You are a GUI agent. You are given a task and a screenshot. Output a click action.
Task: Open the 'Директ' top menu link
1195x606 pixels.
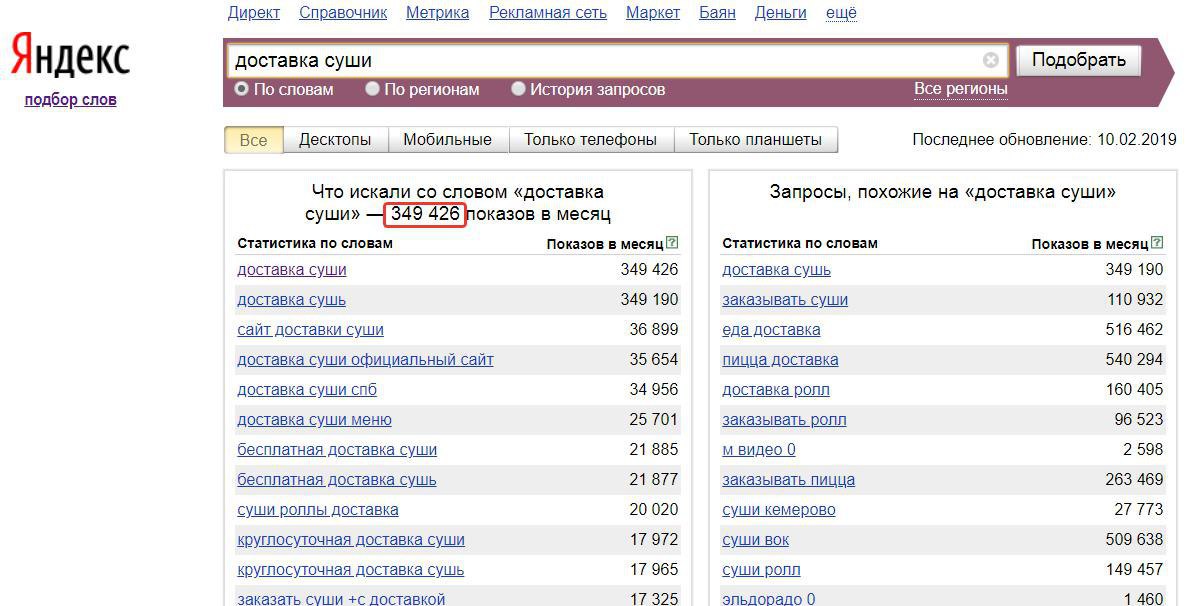tap(254, 13)
